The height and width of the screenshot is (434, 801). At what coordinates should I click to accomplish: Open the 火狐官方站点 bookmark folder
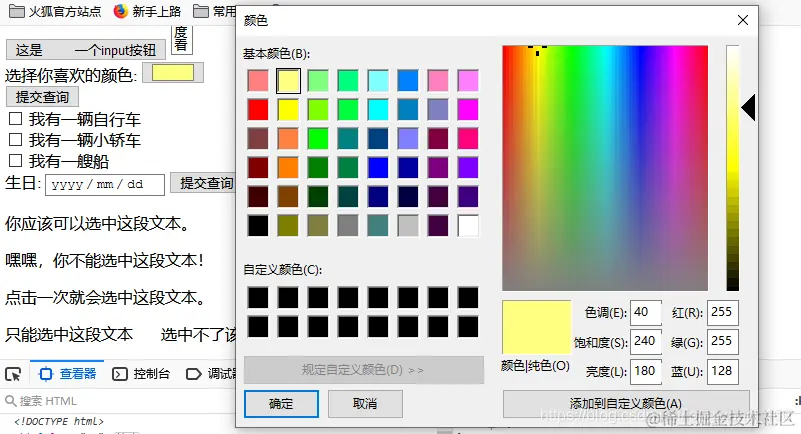(x=55, y=11)
